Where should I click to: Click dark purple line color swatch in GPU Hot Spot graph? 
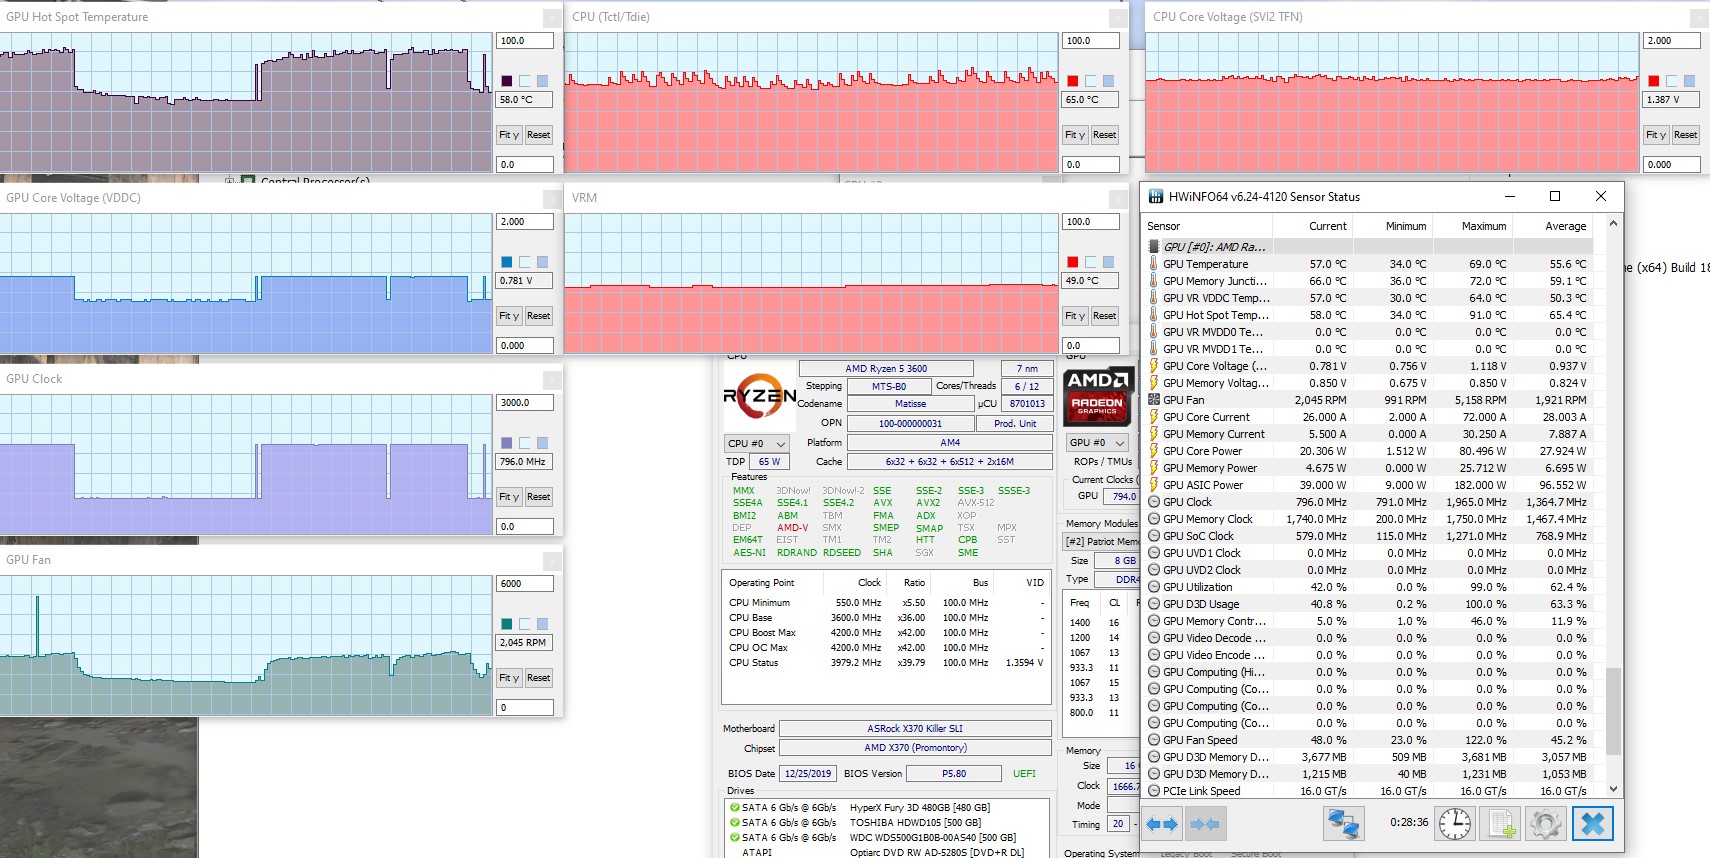pos(507,81)
